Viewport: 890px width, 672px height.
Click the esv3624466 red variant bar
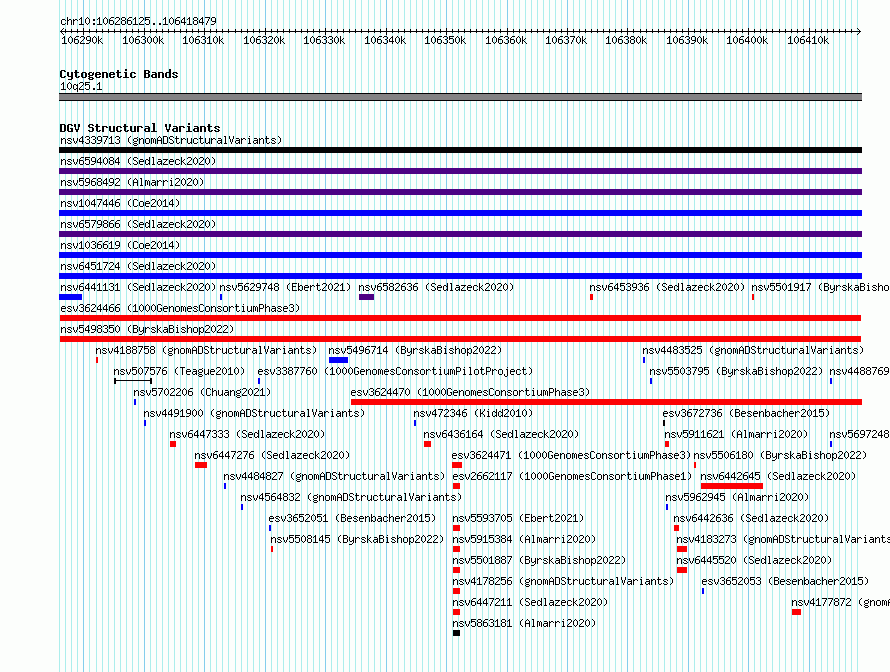pos(460,318)
